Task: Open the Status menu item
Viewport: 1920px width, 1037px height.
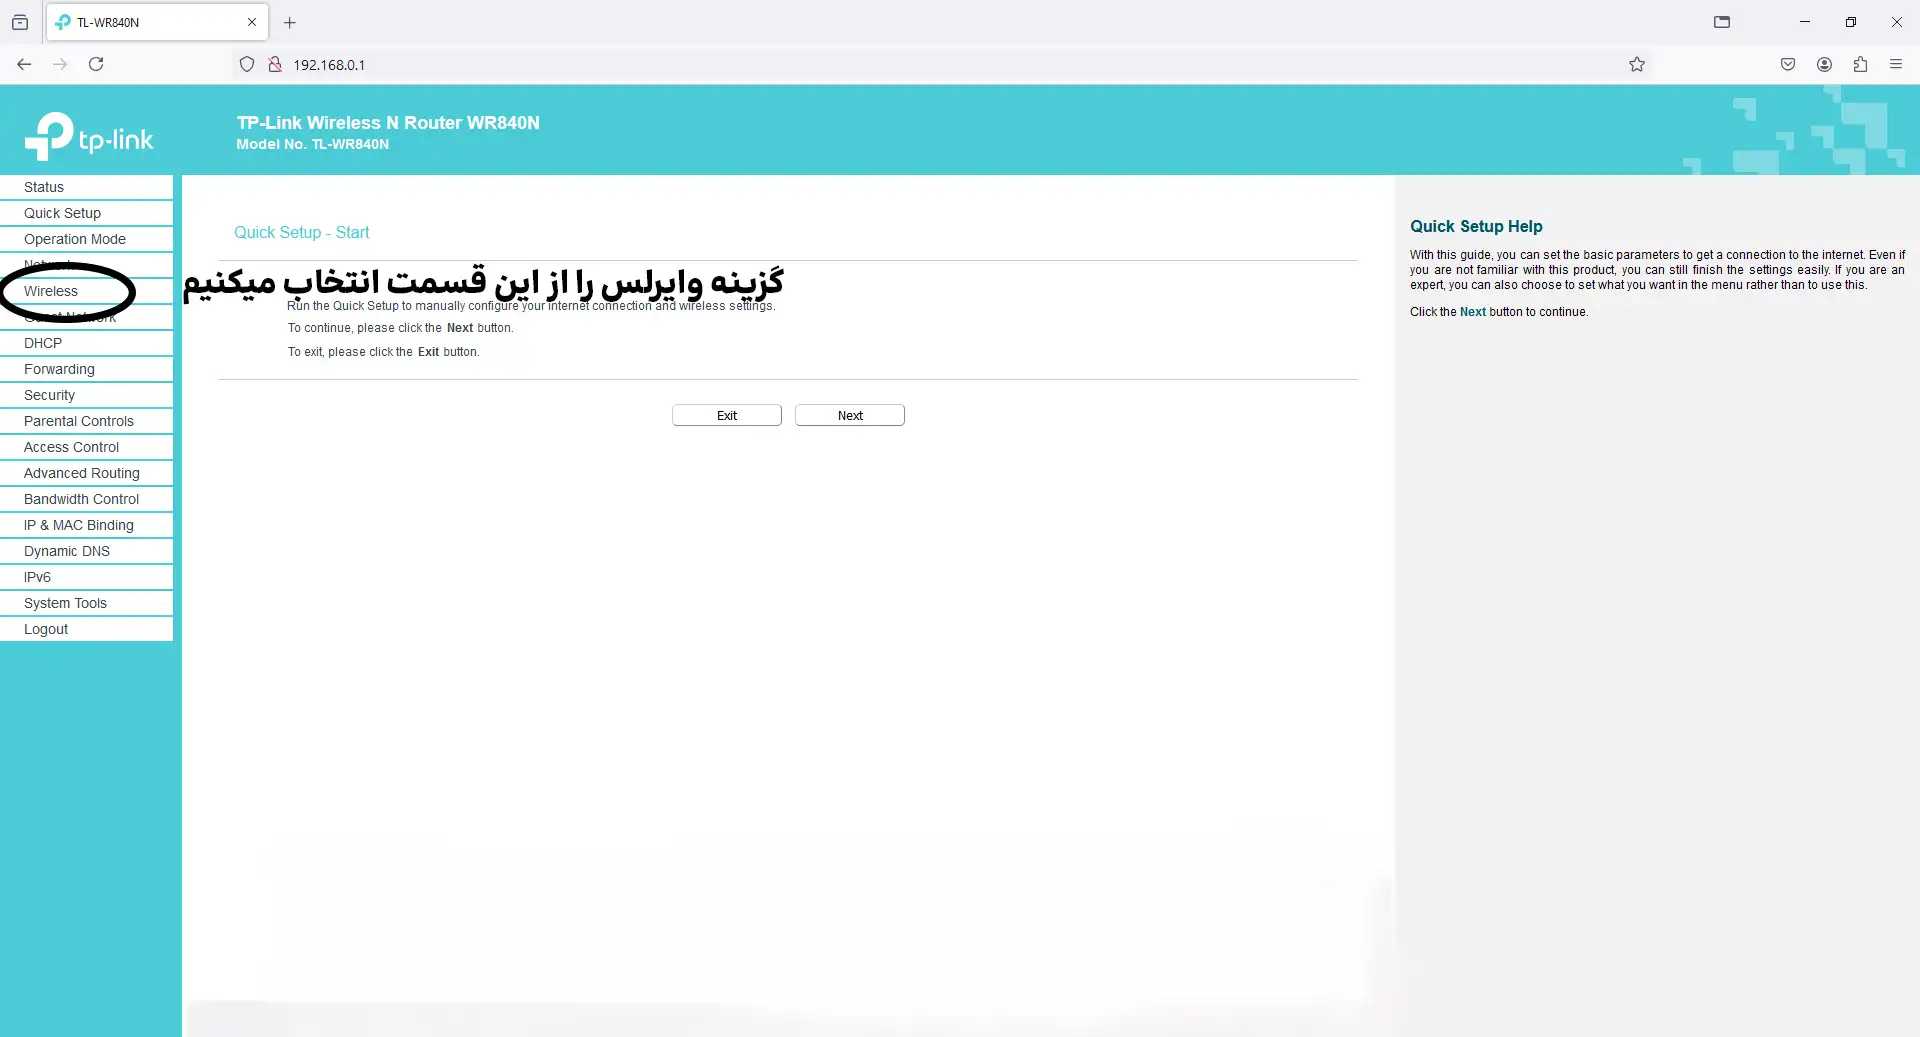Action: tap(86, 187)
